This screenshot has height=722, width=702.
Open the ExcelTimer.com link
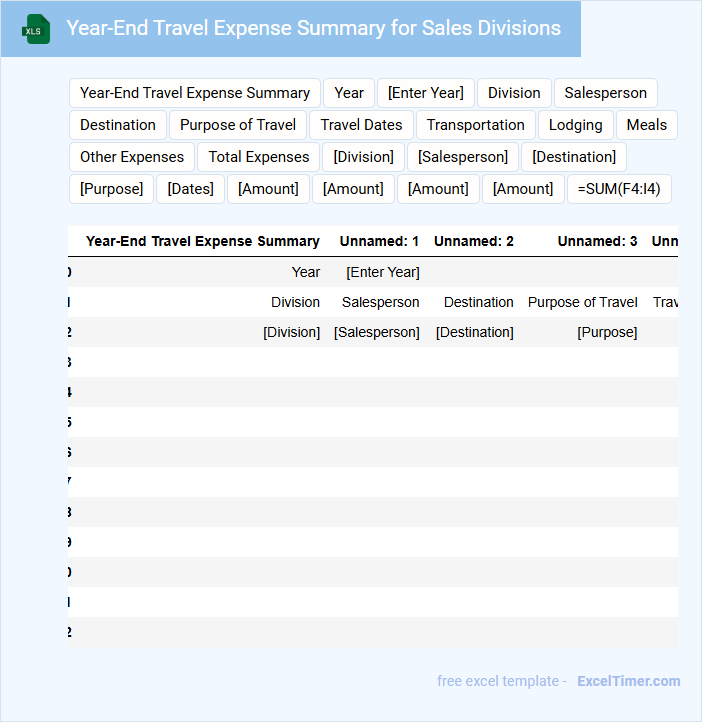click(x=628, y=681)
